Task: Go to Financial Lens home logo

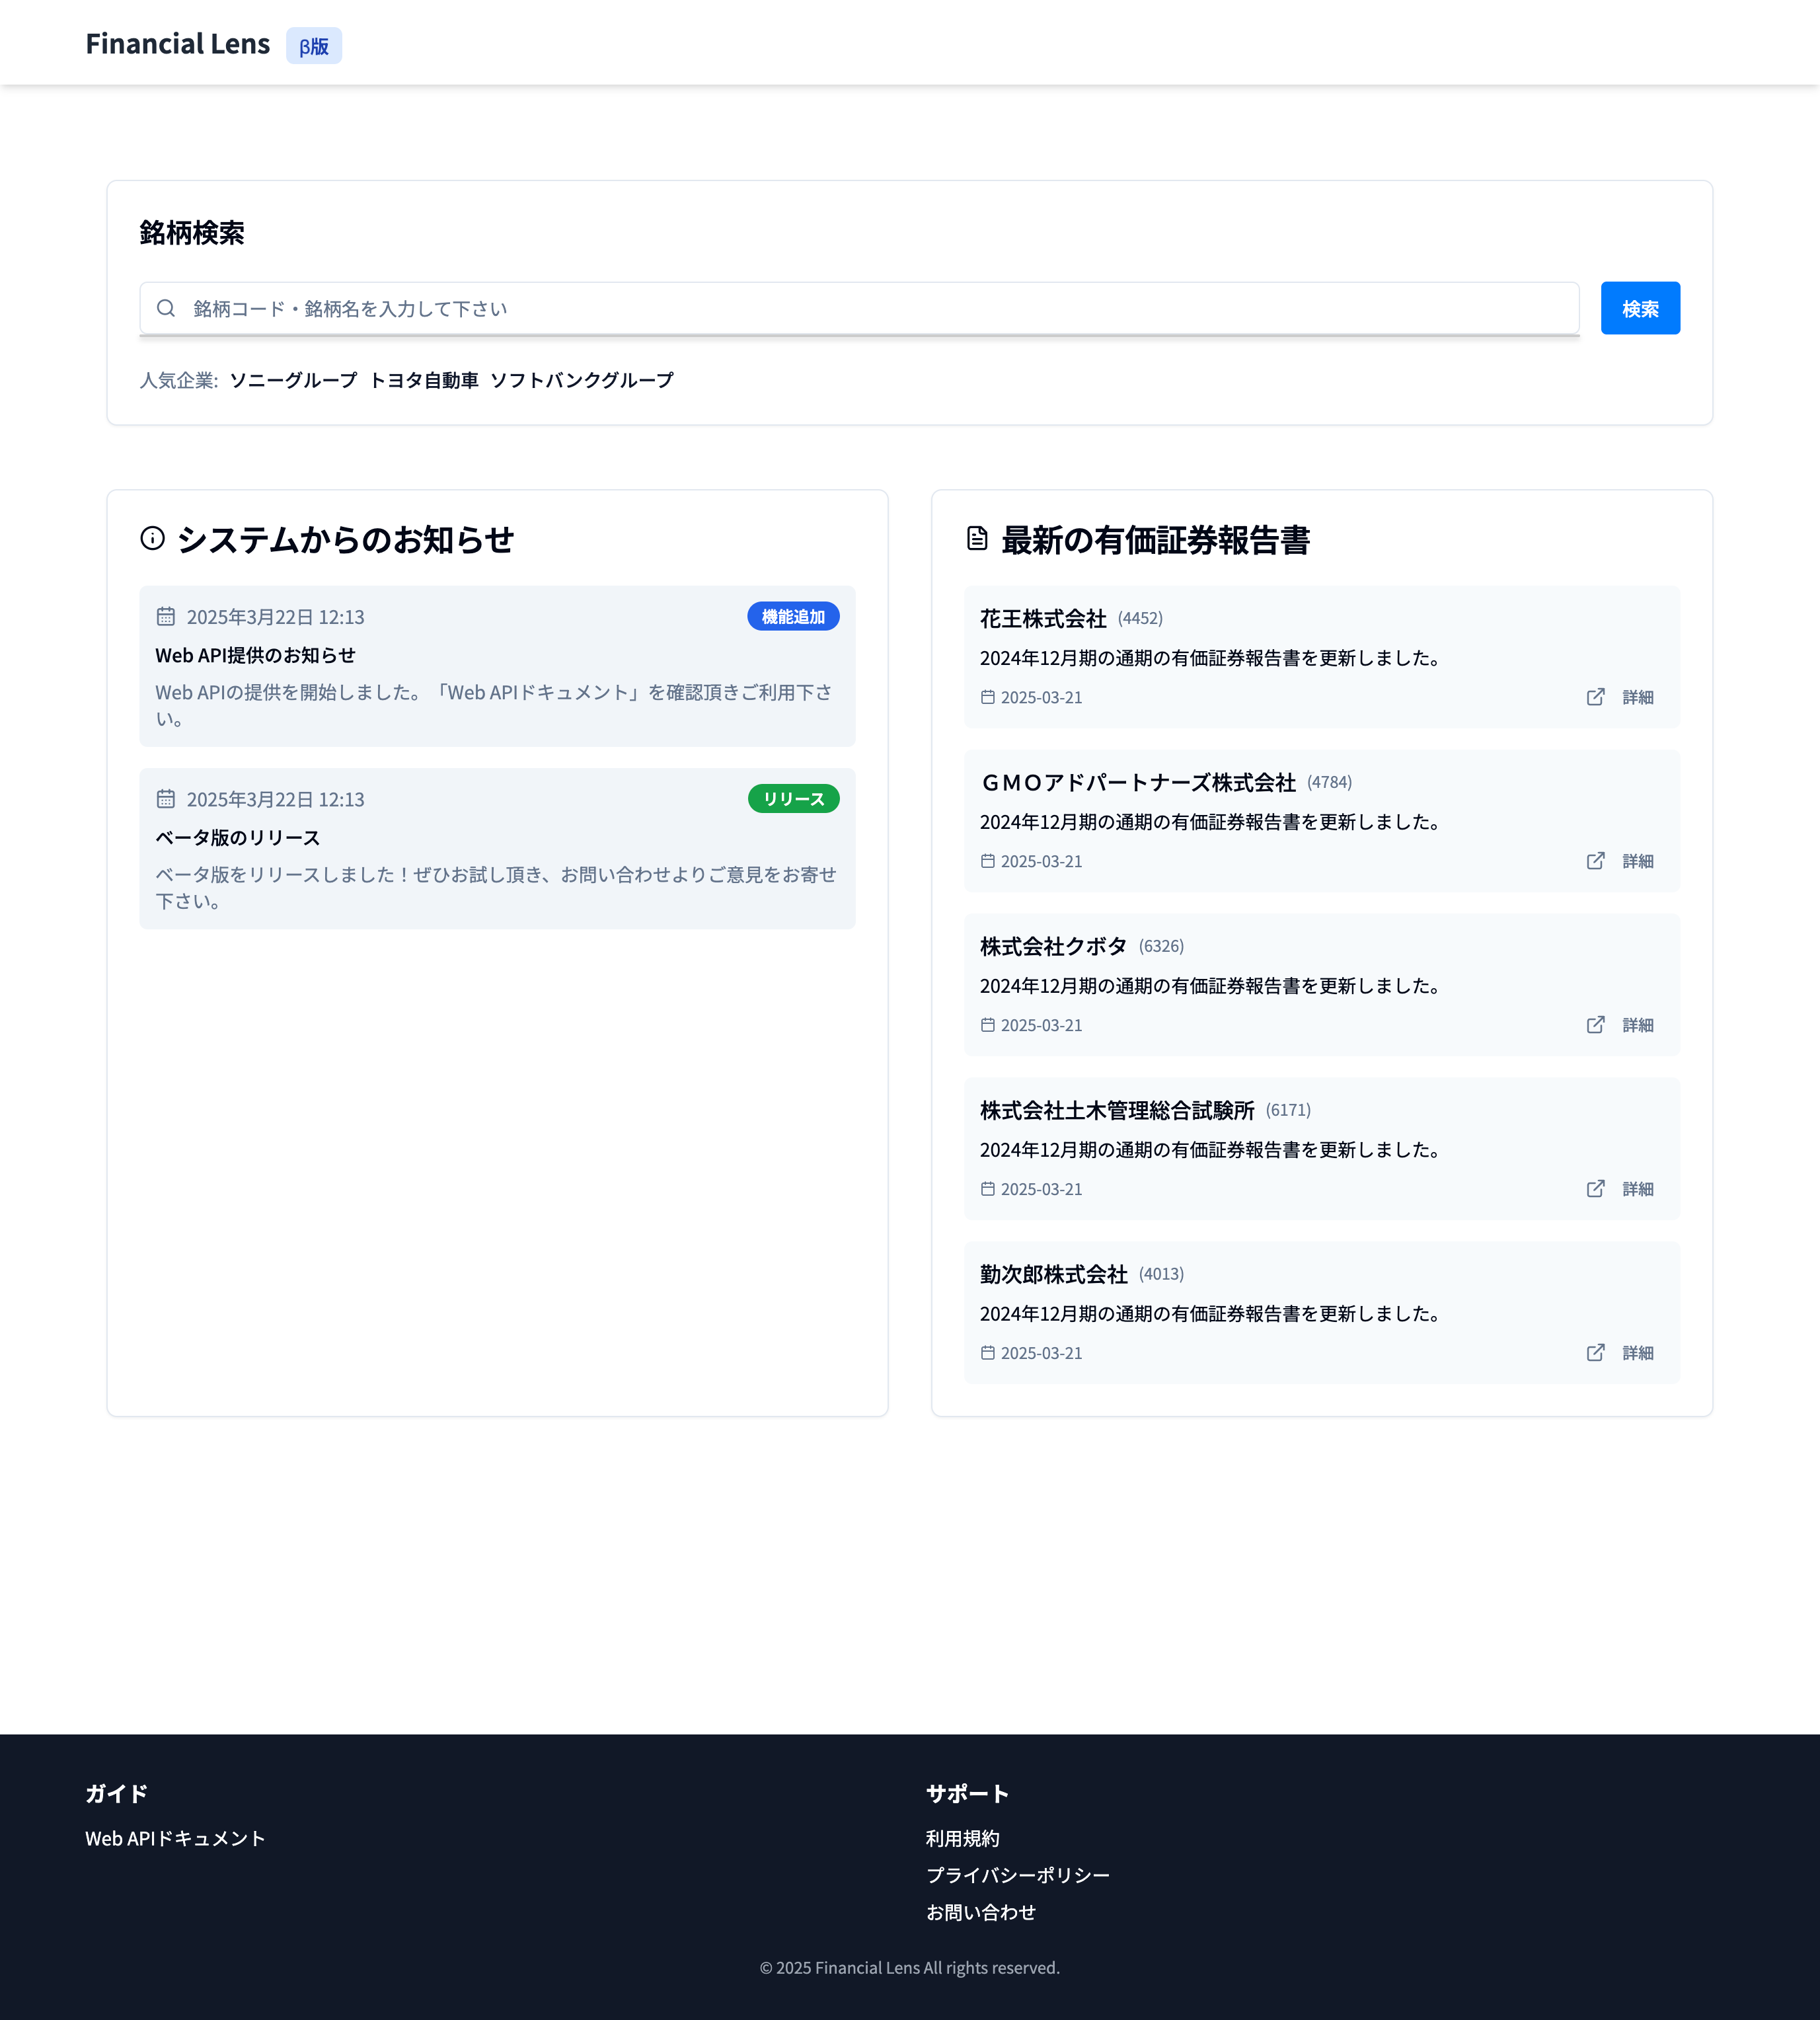Action: (178, 44)
